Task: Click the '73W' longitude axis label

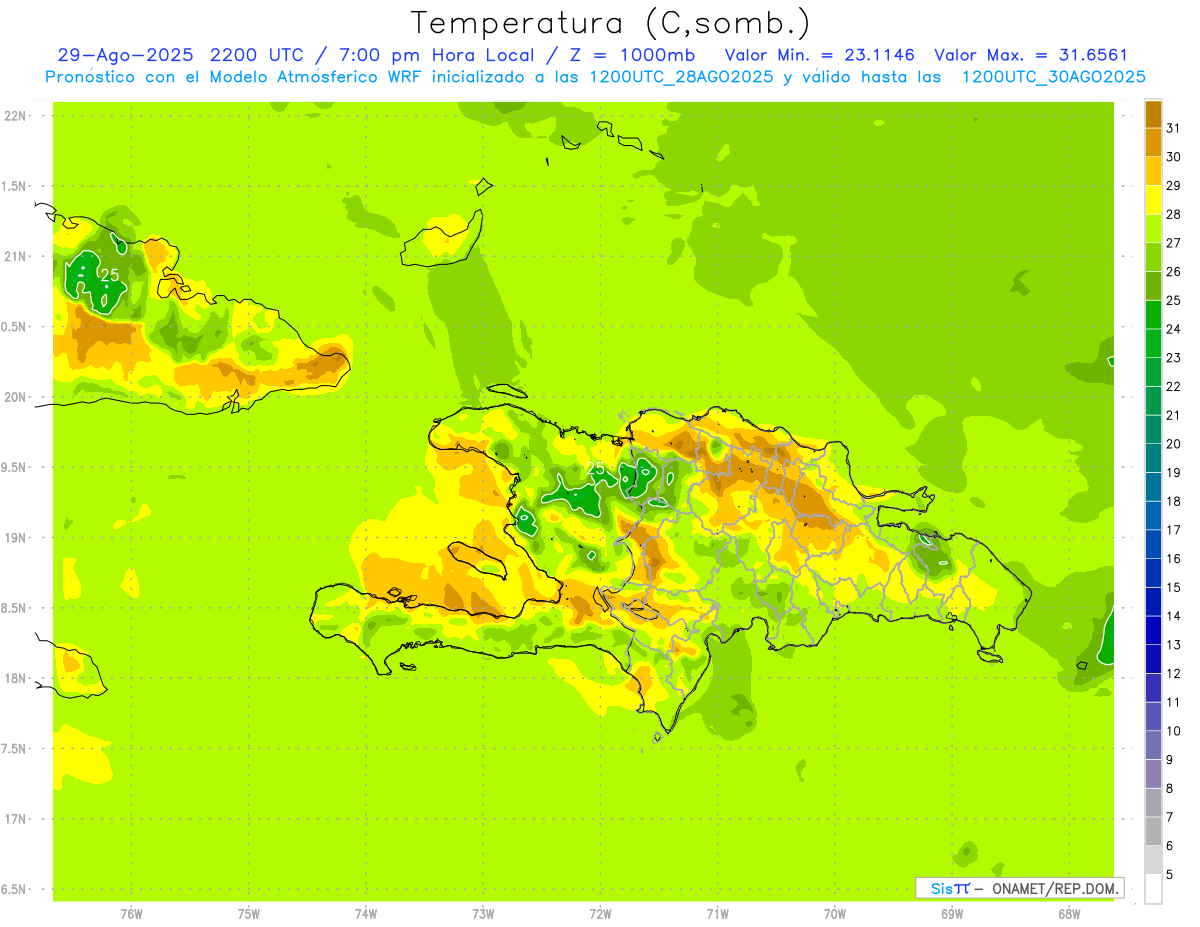Action: [x=483, y=914]
